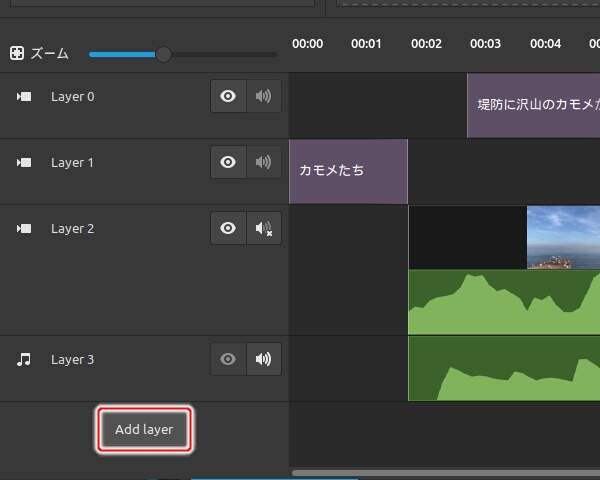The height and width of the screenshot is (480, 600).
Task: Toggle Layer 3 eye icon
Action: pos(228,360)
